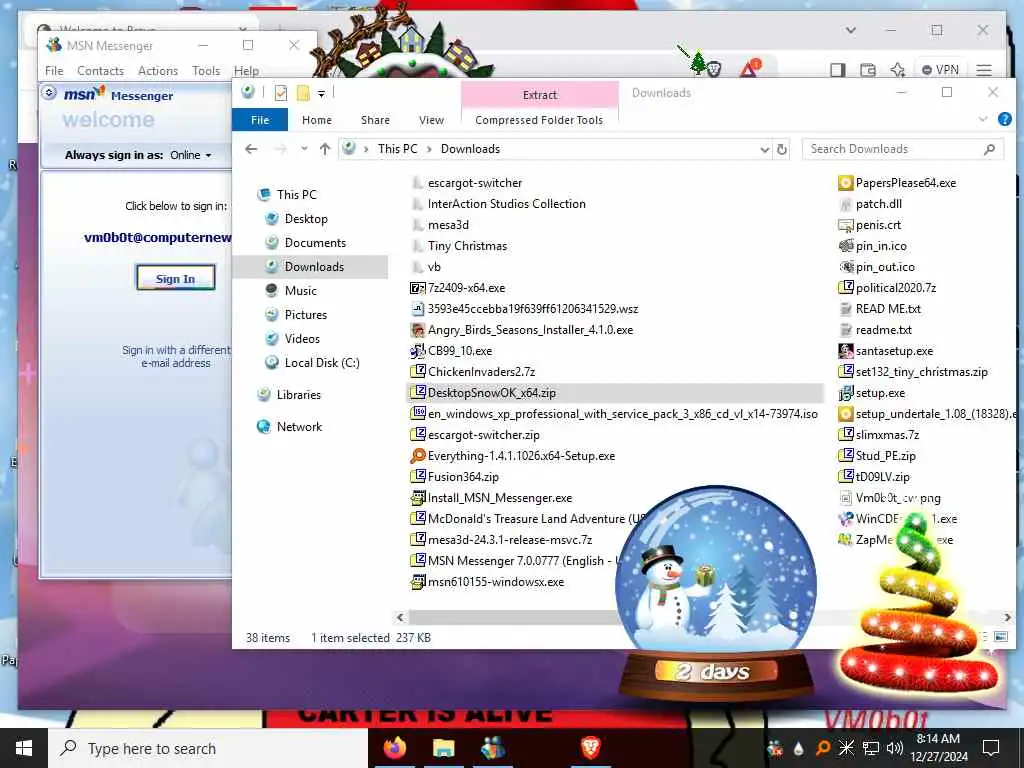Select santasetup.exe icon
The width and height of the screenshot is (1024, 768).
click(x=846, y=351)
